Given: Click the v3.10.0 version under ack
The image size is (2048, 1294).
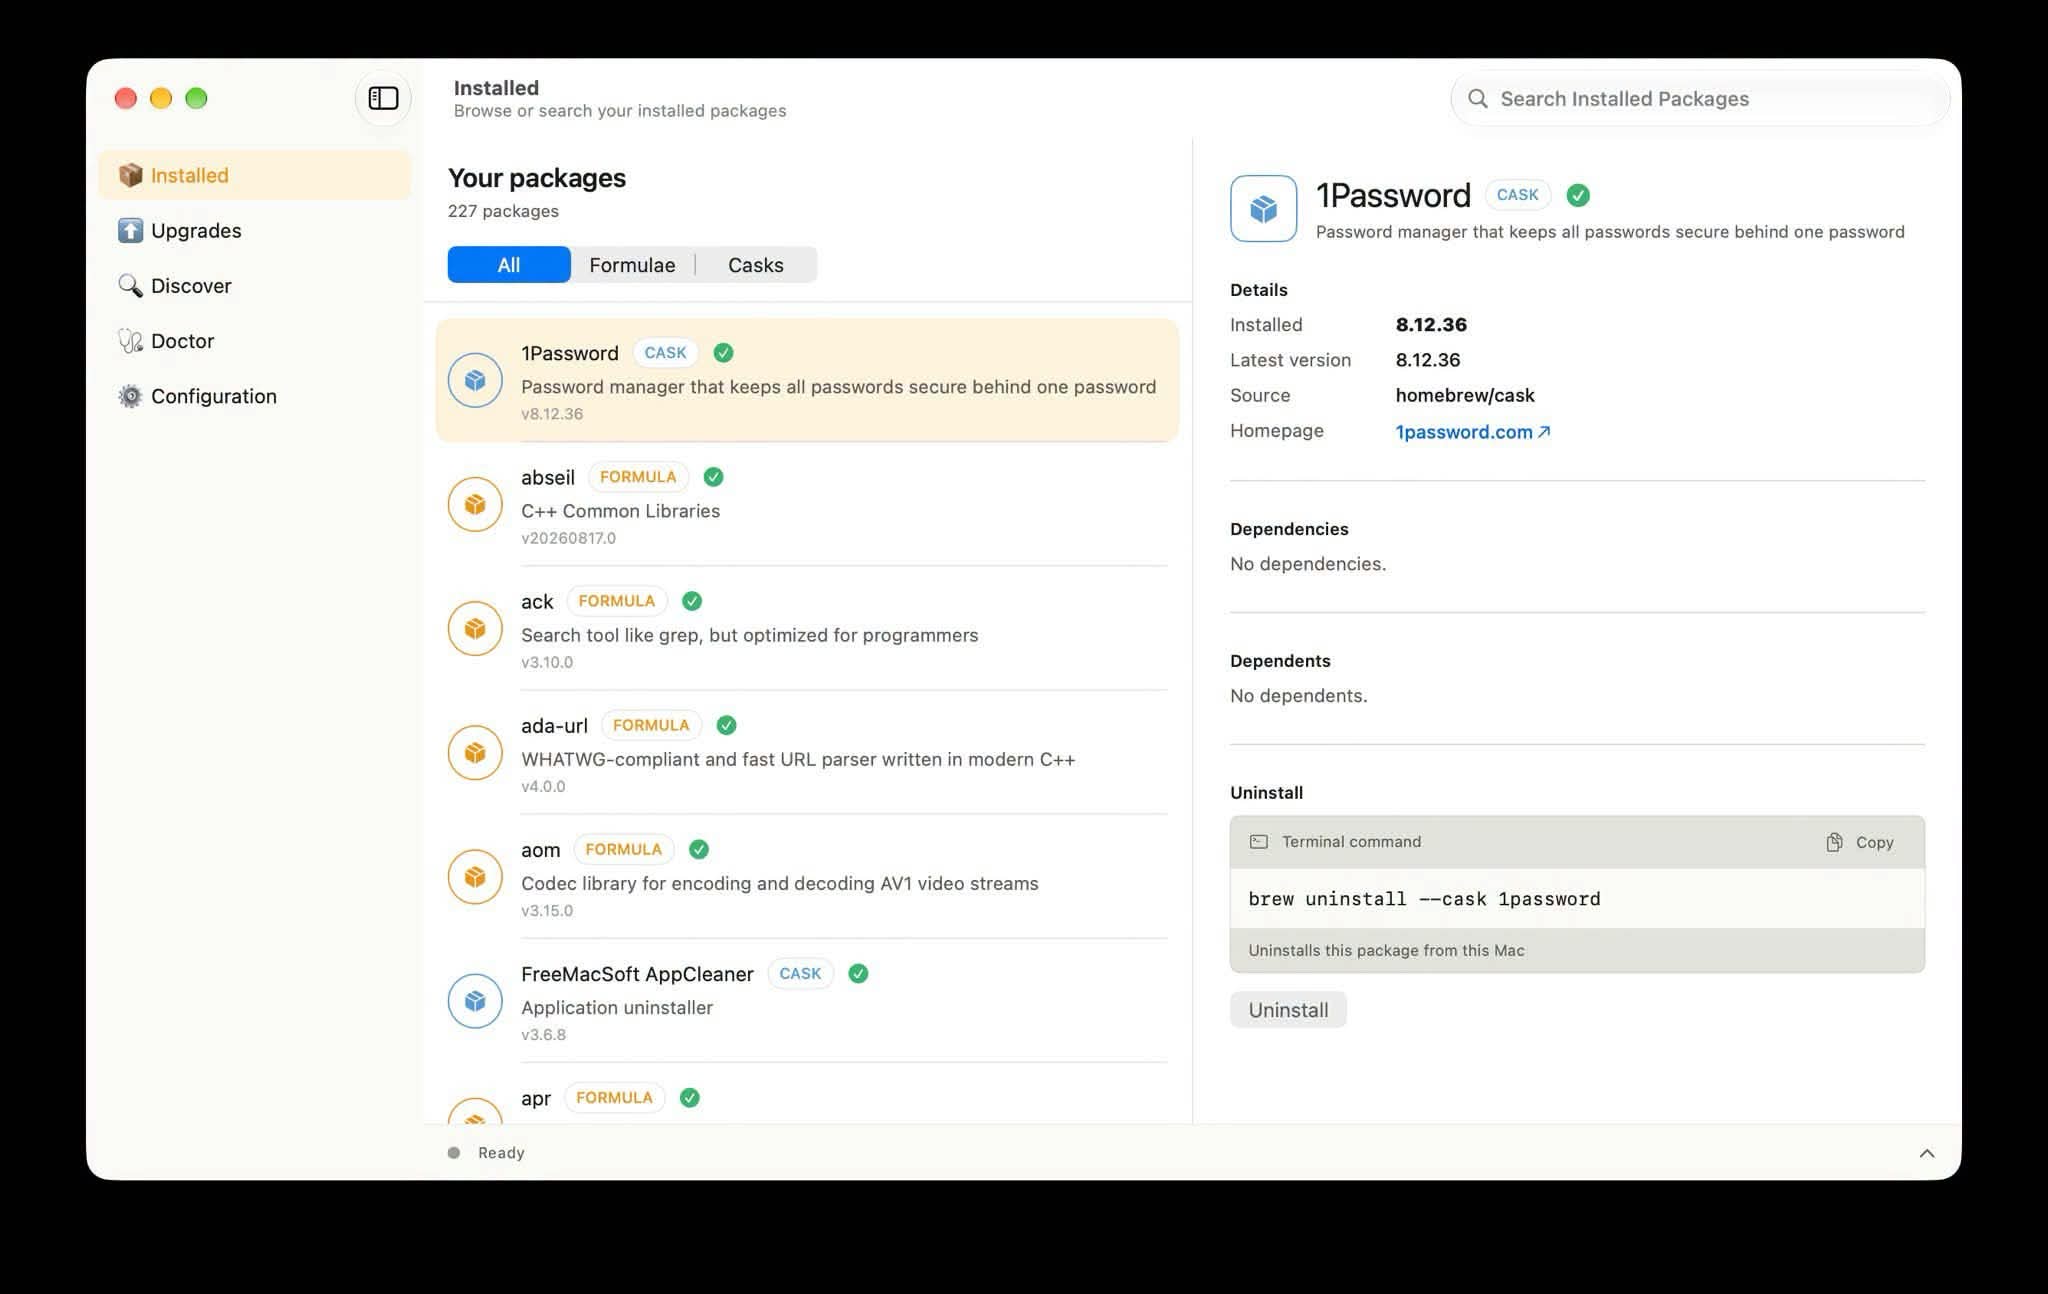Looking at the screenshot, I should [547, 662].
